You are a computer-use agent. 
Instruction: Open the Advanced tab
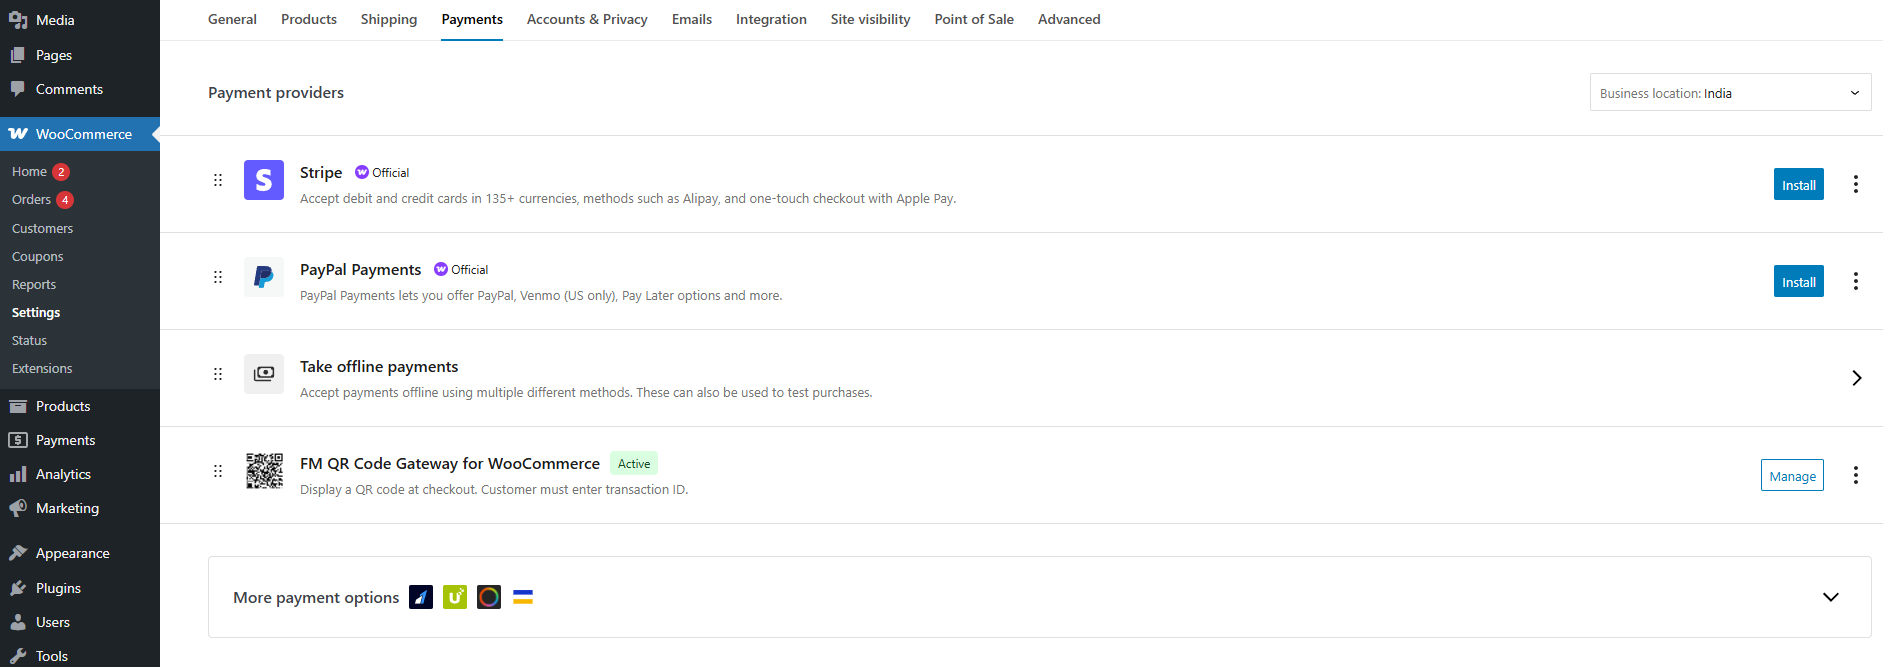point(1069,19)
